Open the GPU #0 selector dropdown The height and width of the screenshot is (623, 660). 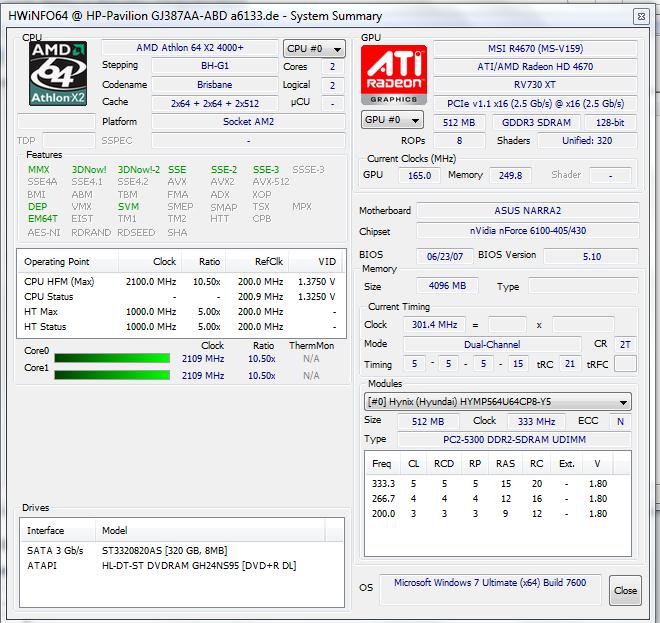point(392,120)
